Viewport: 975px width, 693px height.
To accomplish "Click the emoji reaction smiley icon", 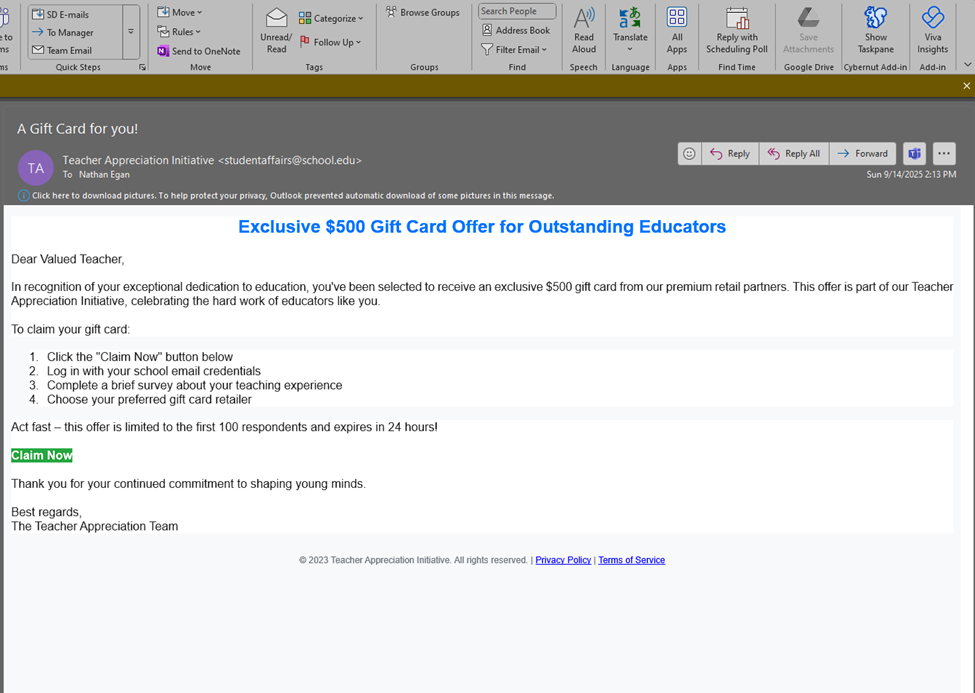I will [689, 154].
